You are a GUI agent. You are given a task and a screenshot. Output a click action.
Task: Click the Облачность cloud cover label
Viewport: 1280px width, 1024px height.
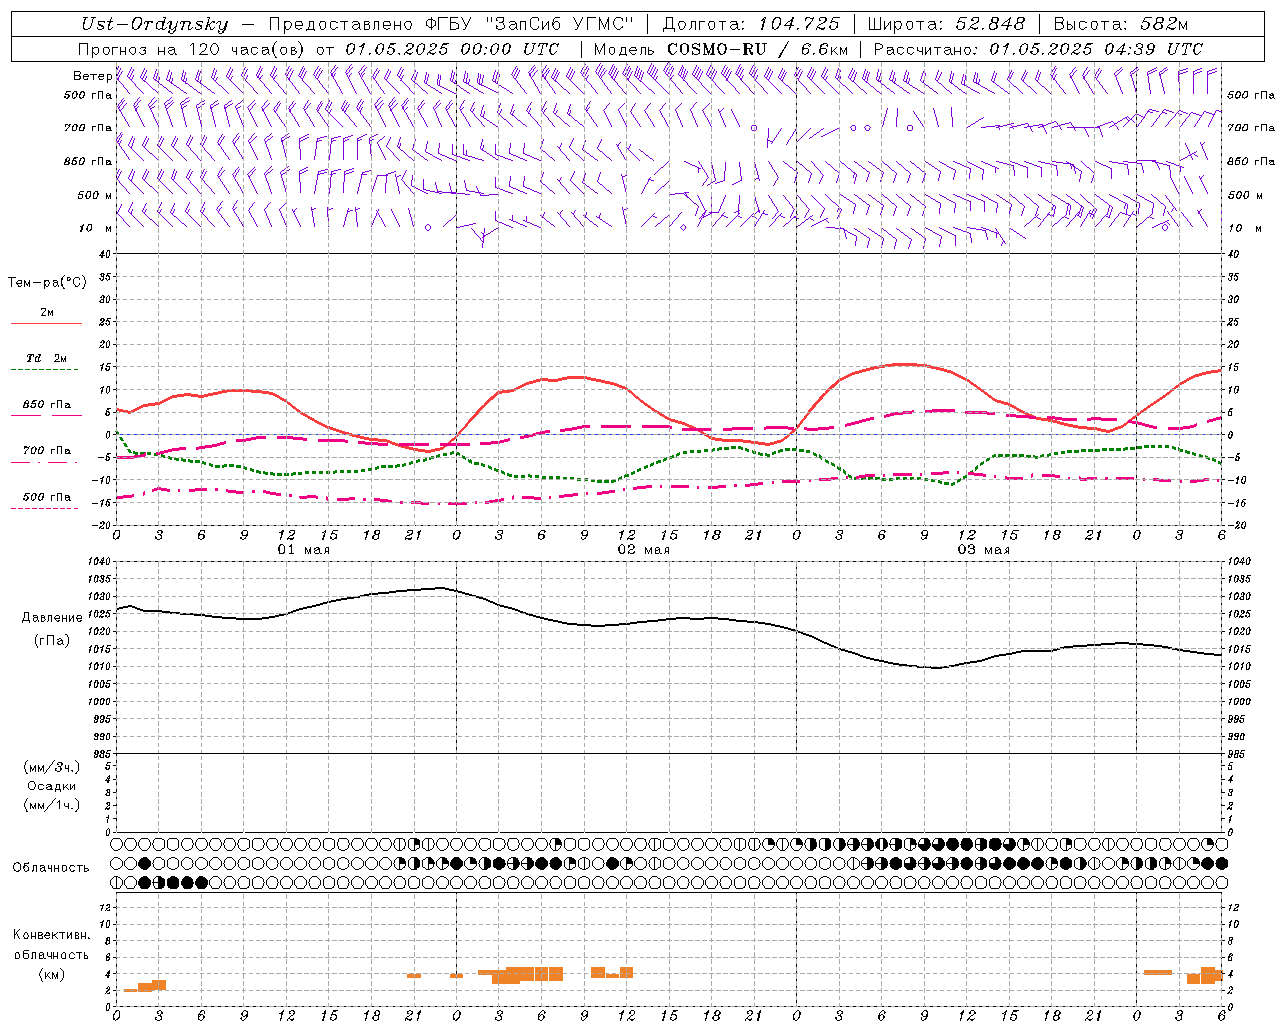[x=51, y=868]
